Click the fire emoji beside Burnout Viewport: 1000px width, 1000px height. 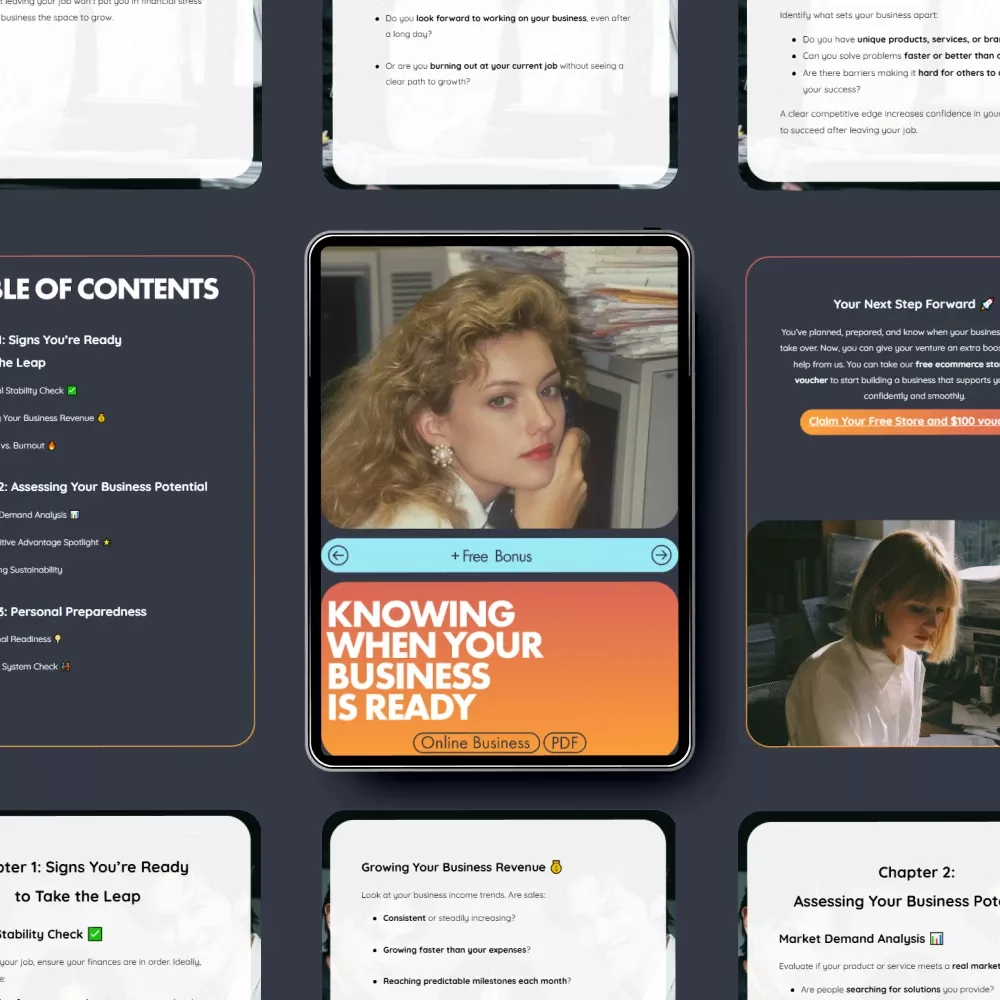pyautogui.click(x=52, y=446)
